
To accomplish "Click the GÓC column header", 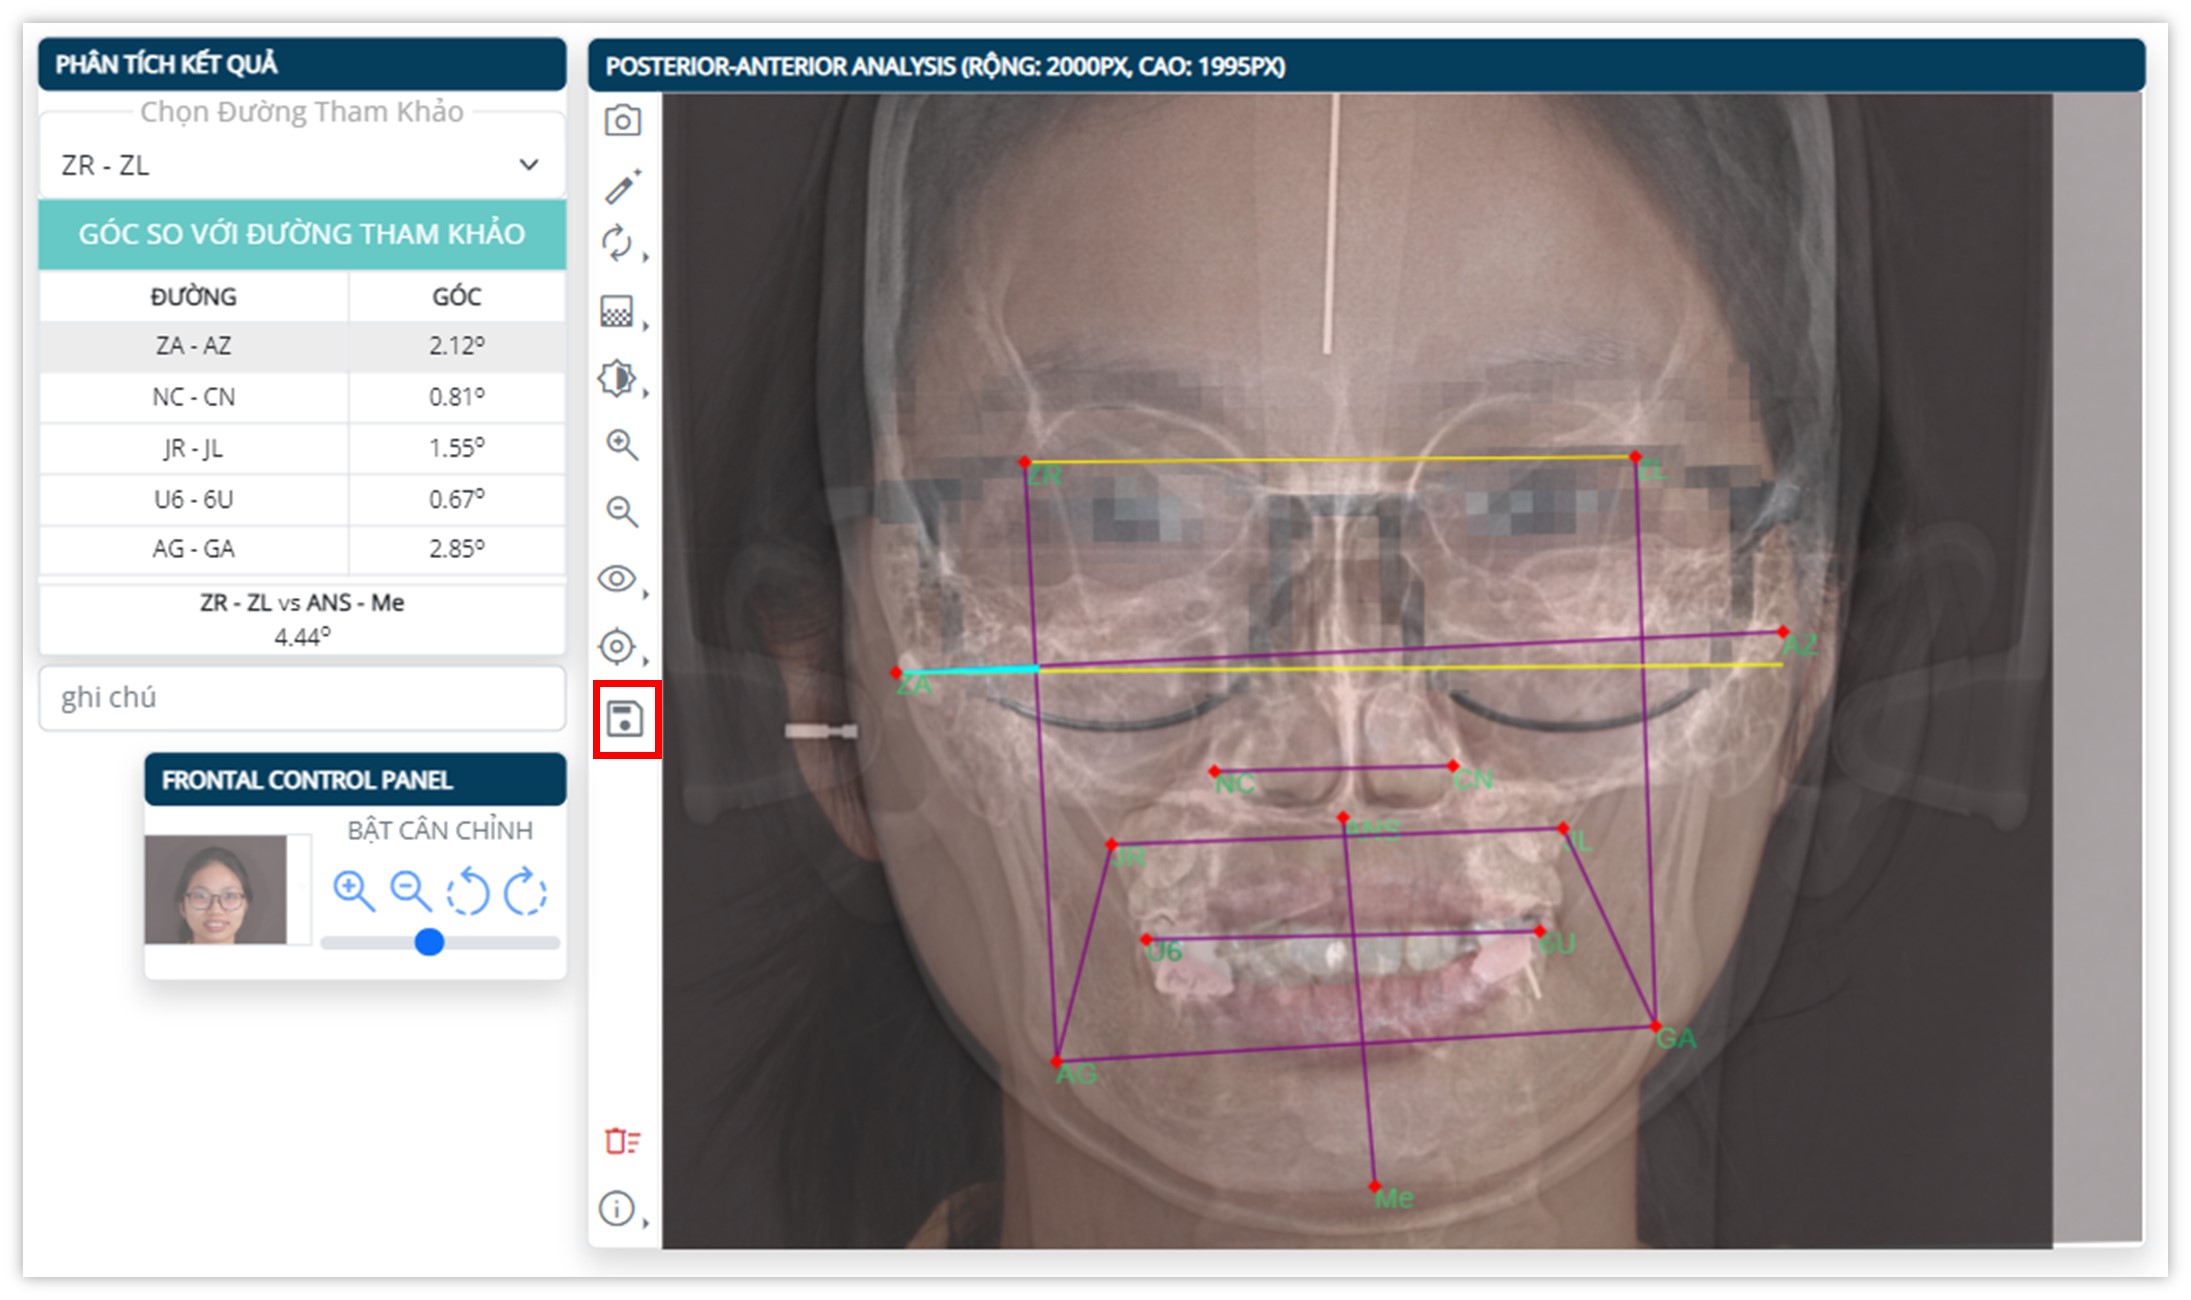I will point(457,297).
